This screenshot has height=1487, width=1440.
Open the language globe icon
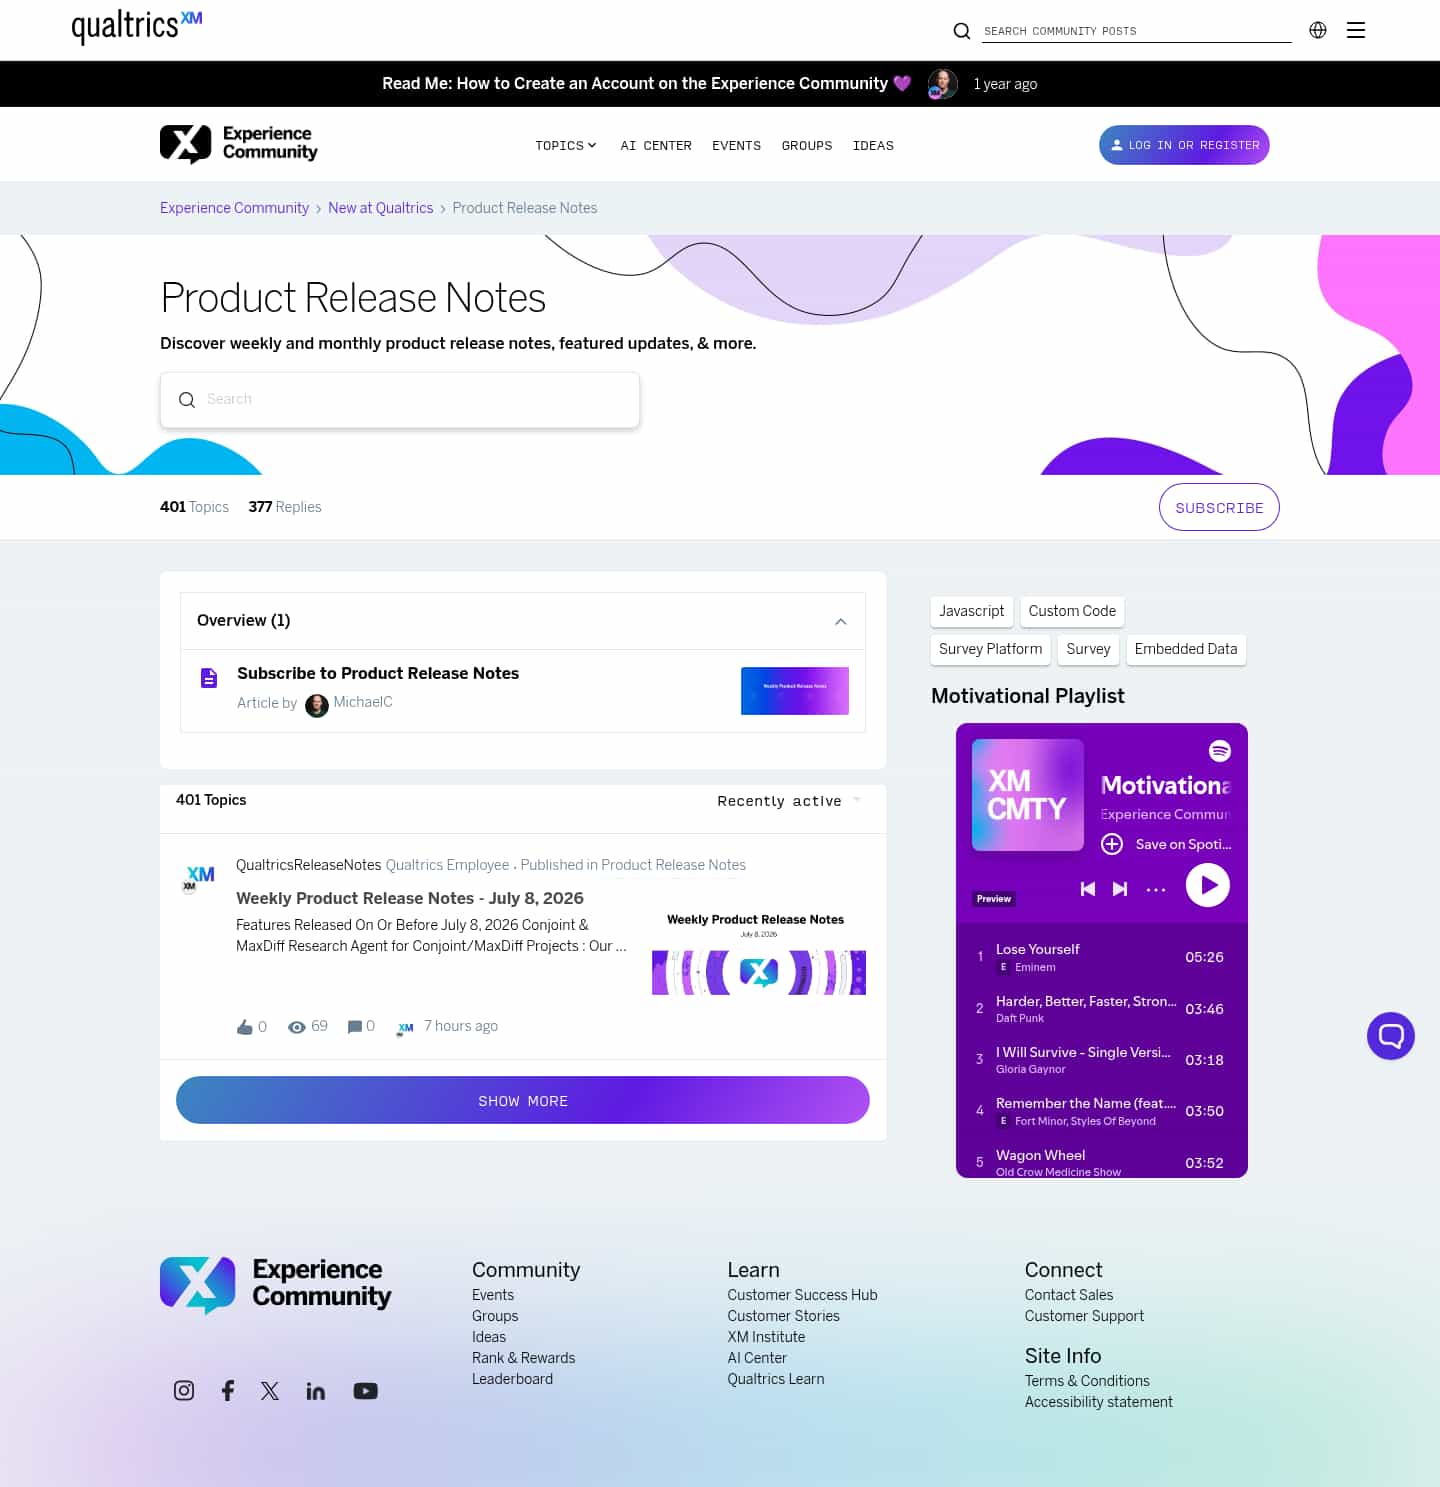1318,30
